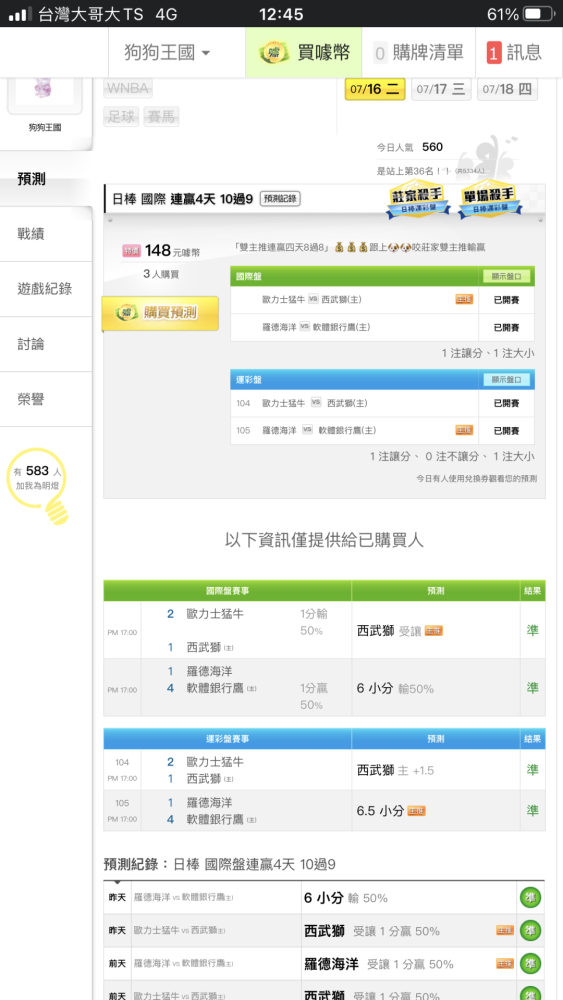Open the 購牌清單 cart list

pyautogui.click(x=418, y=52)
